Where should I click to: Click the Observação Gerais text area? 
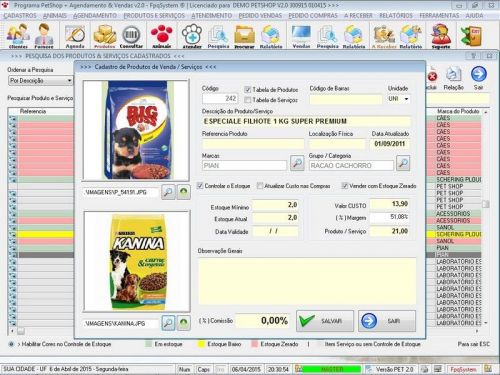coord(307,281)
